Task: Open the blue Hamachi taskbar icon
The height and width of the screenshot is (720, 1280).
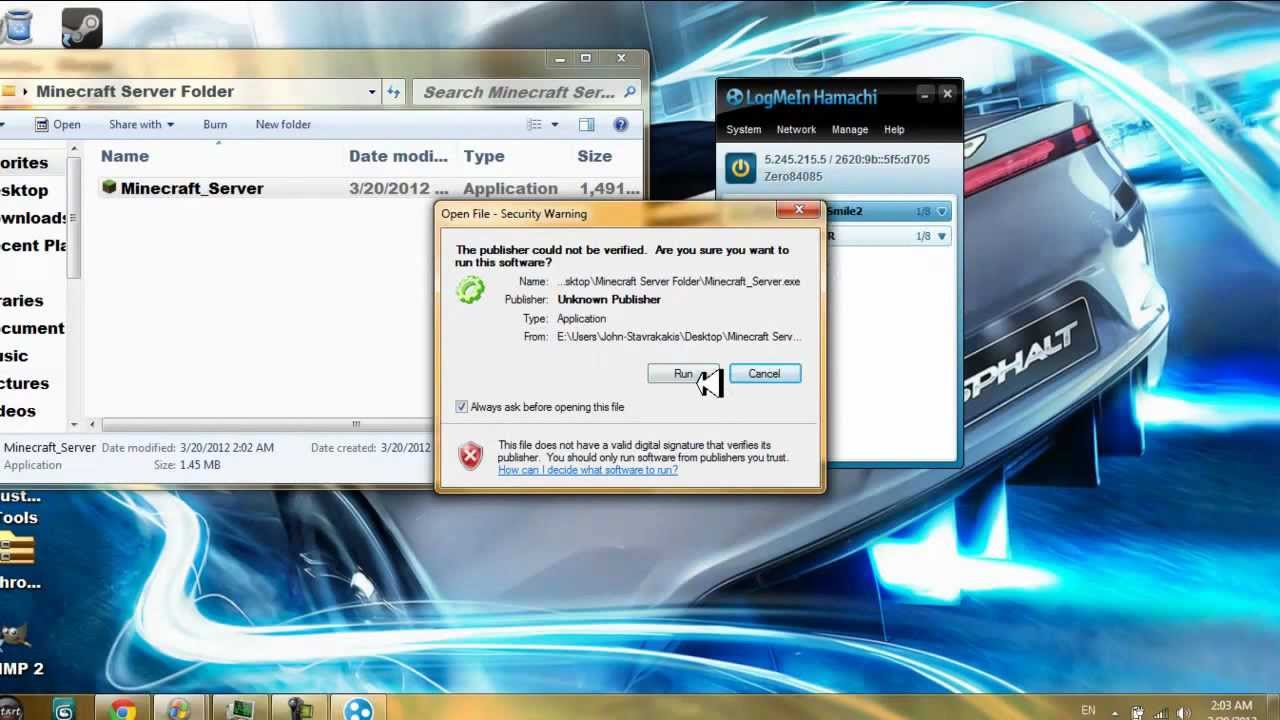Action: (357, 709)
